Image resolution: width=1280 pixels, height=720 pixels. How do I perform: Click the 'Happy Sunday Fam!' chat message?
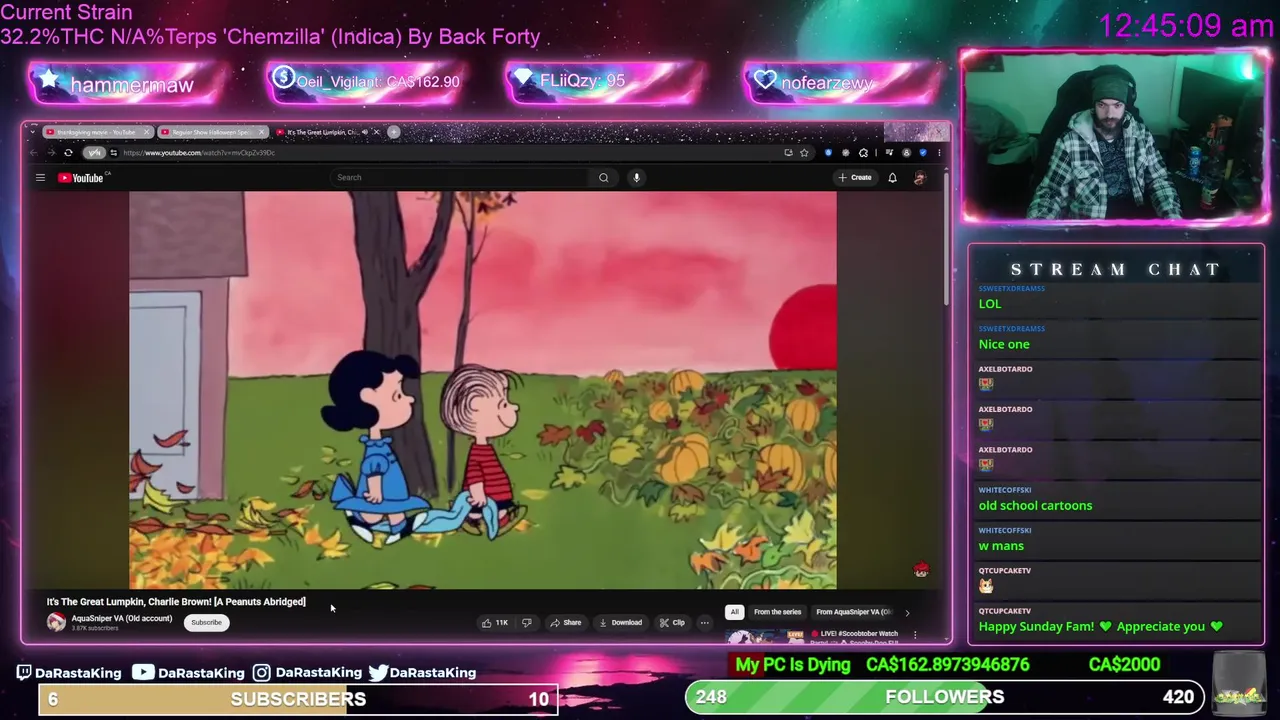[1100, 627]
